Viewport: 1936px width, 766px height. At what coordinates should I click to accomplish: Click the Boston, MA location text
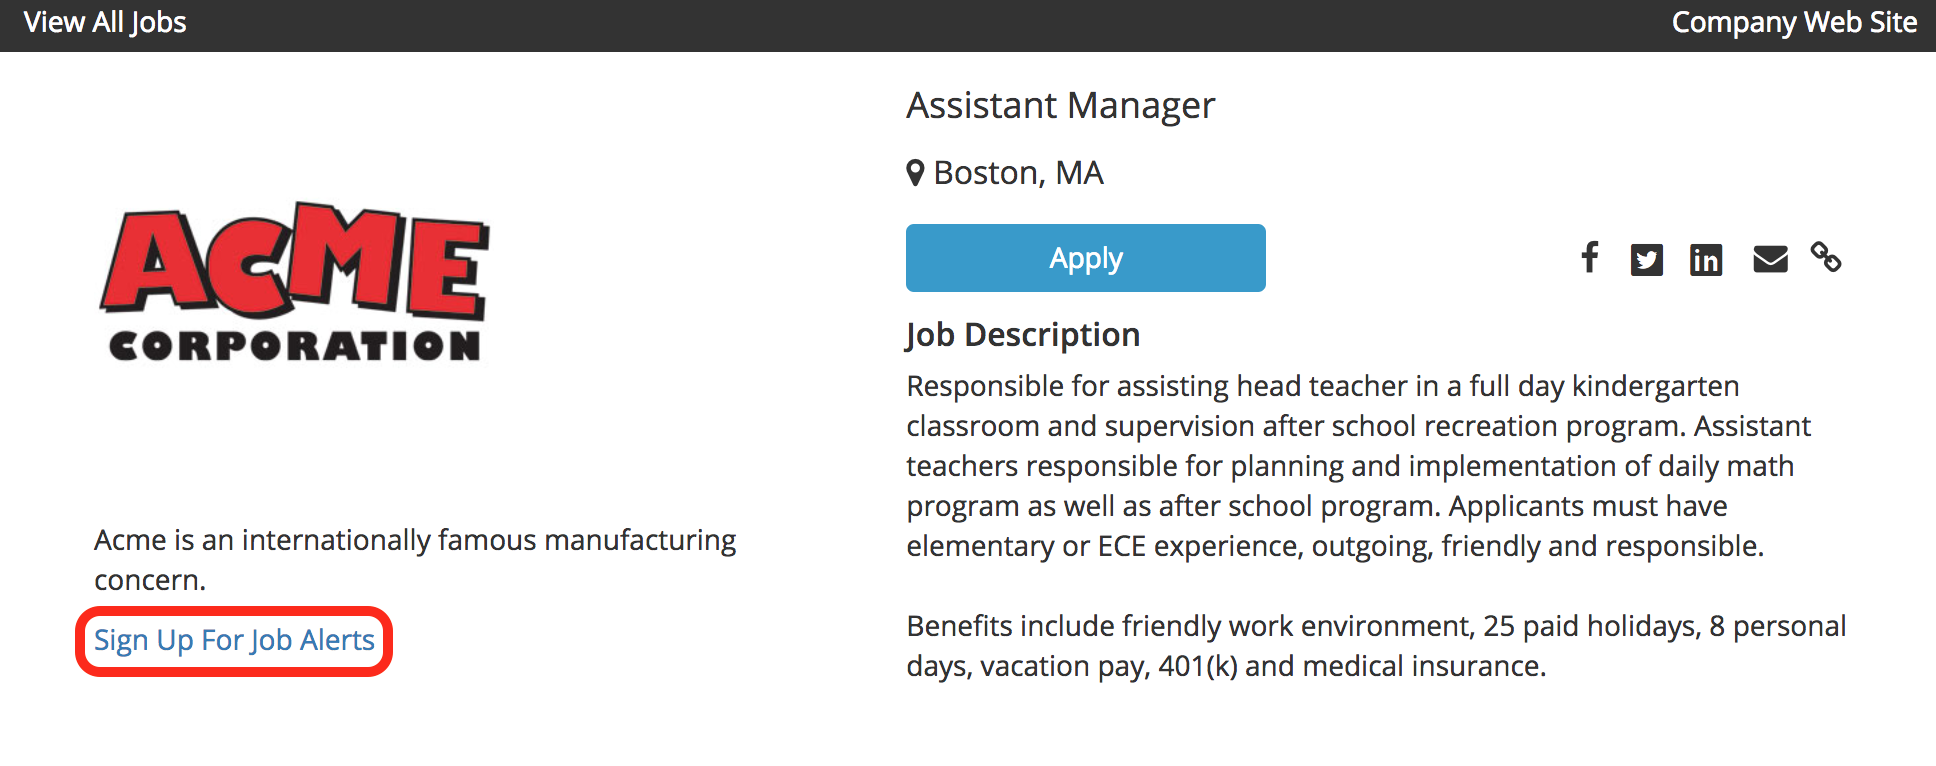point(1018,172)
